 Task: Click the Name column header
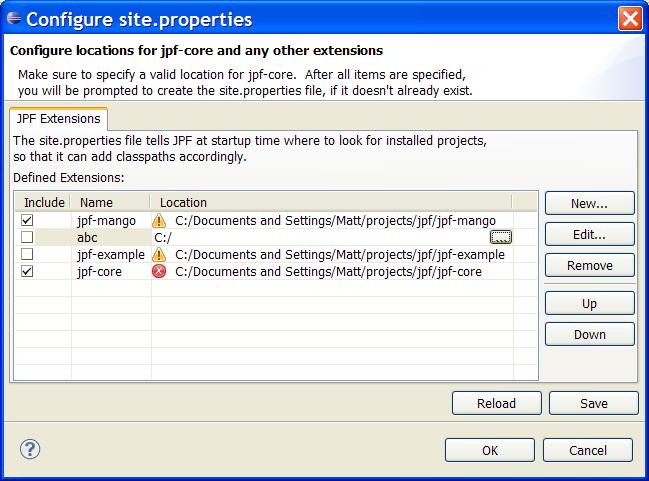[97, 202]
